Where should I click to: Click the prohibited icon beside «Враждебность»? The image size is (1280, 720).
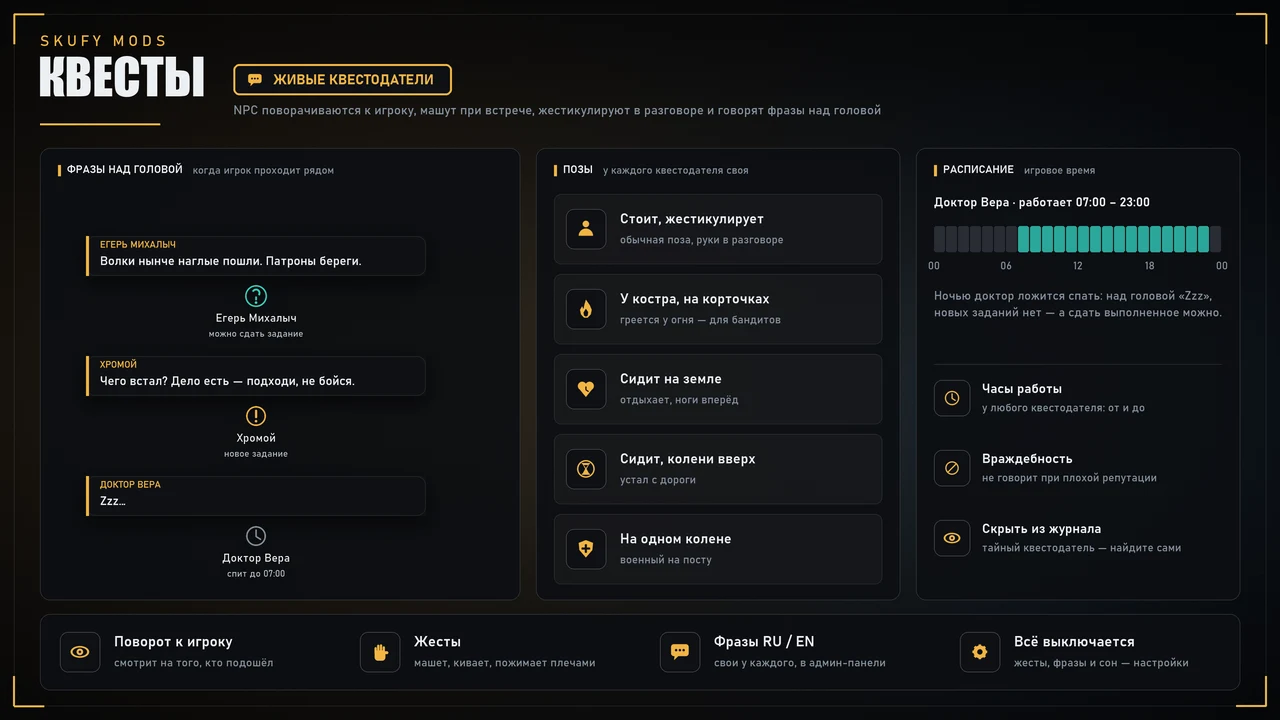(952, 468)
